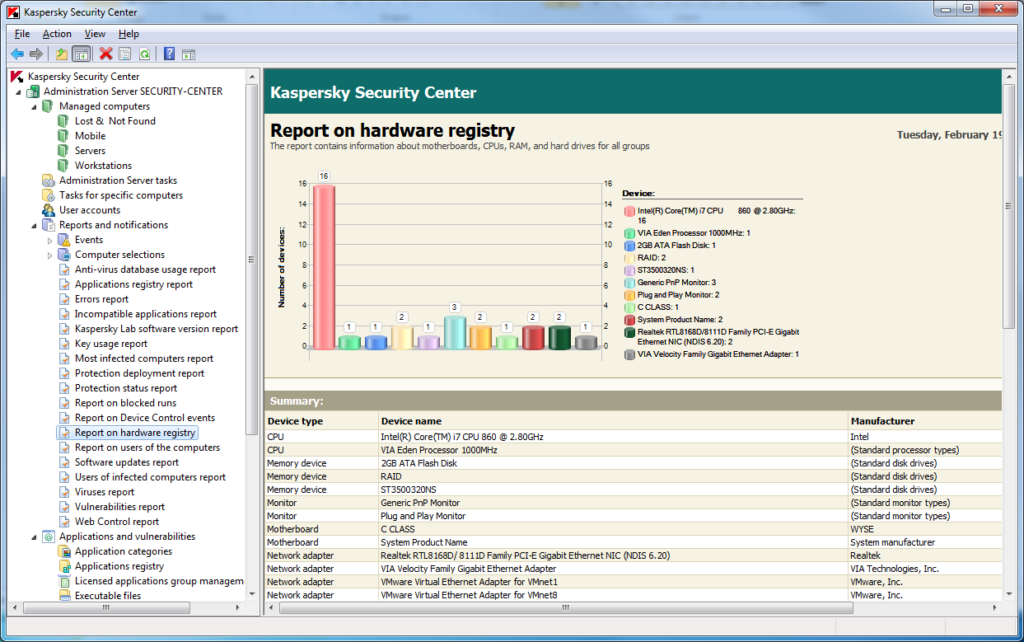
Task: Open the Help menu
Action: pos(129,34)
